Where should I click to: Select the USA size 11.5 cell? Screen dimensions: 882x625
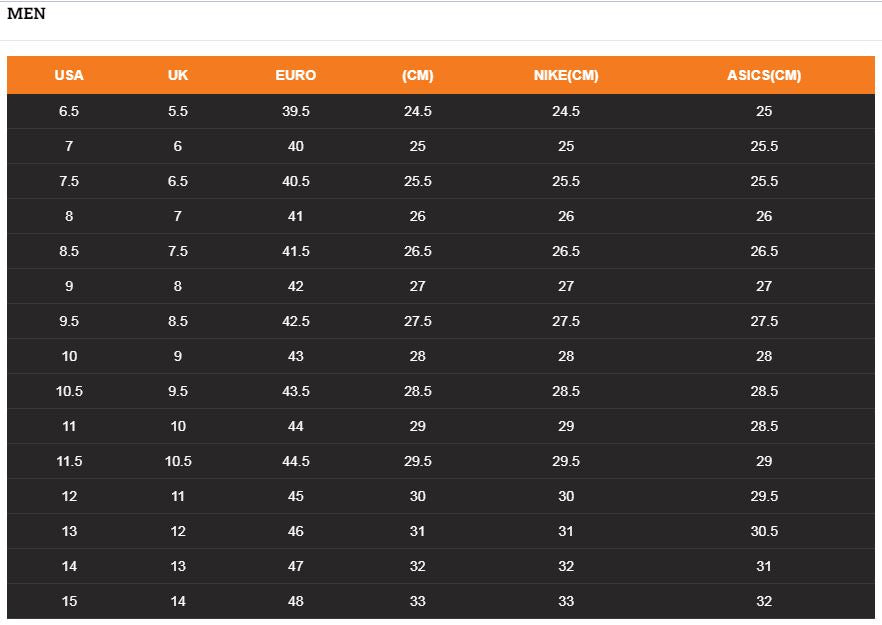(69, 461)
